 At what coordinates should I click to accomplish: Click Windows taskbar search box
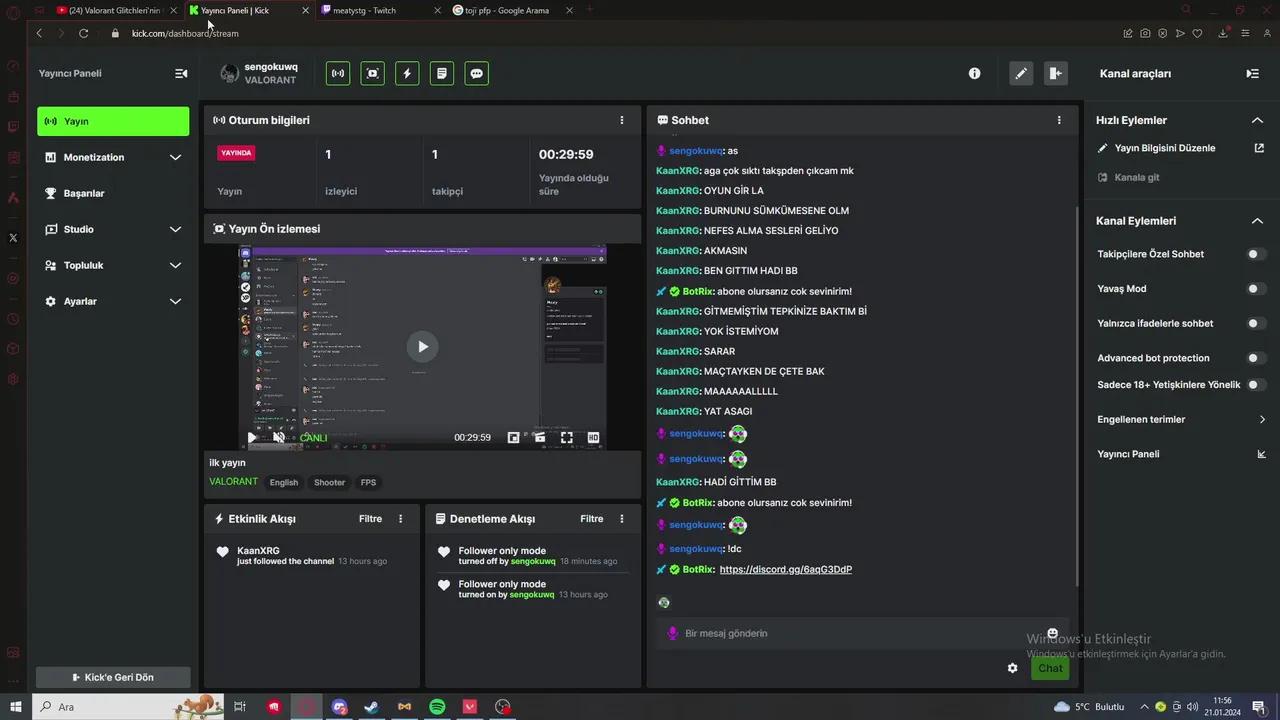128,707
